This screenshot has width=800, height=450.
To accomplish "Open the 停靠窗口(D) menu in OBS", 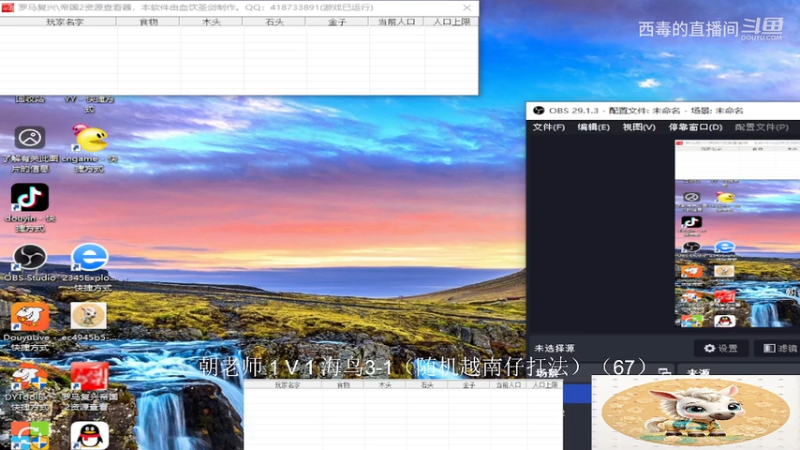I will (x=695, y=127).
